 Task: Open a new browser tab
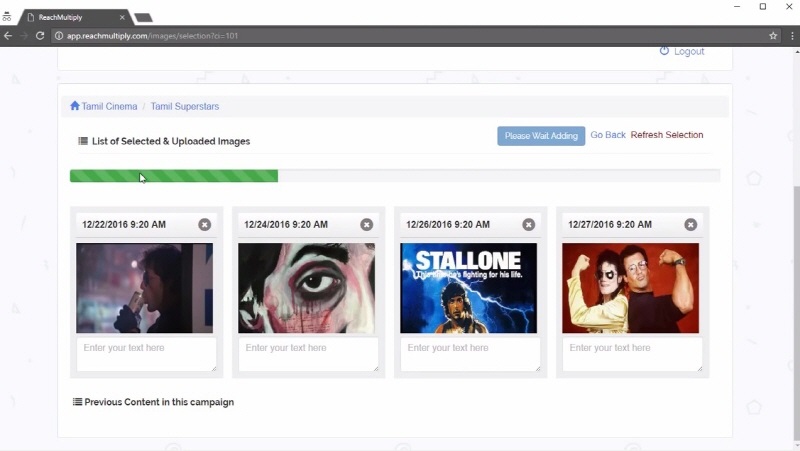(x=143, y=18)
